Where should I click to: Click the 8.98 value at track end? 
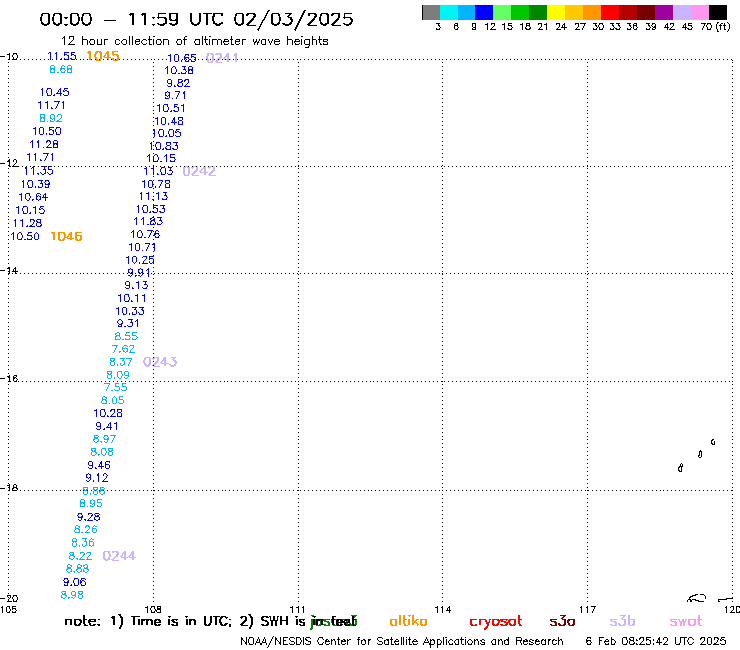click(72, 595)
